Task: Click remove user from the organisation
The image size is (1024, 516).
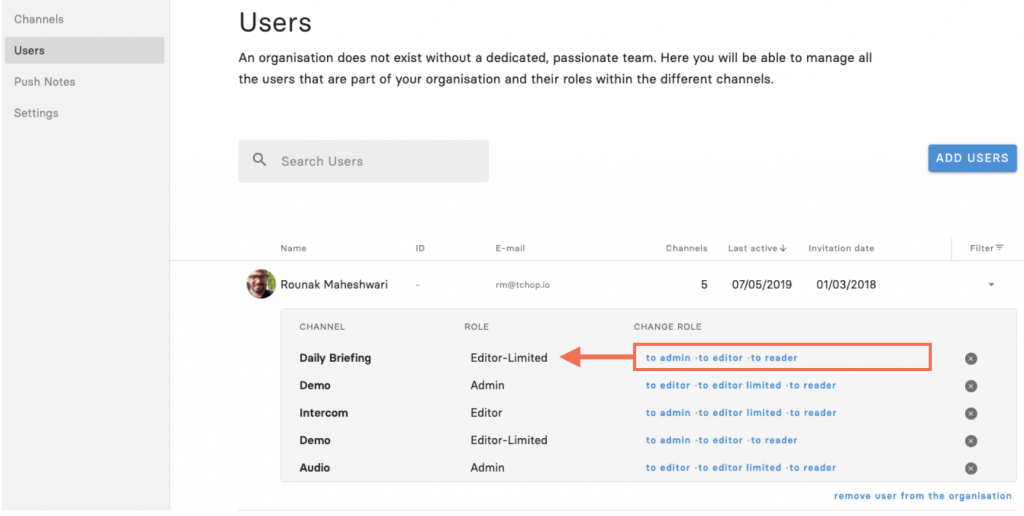Action: pyautogui.click(x=923, y=496)
